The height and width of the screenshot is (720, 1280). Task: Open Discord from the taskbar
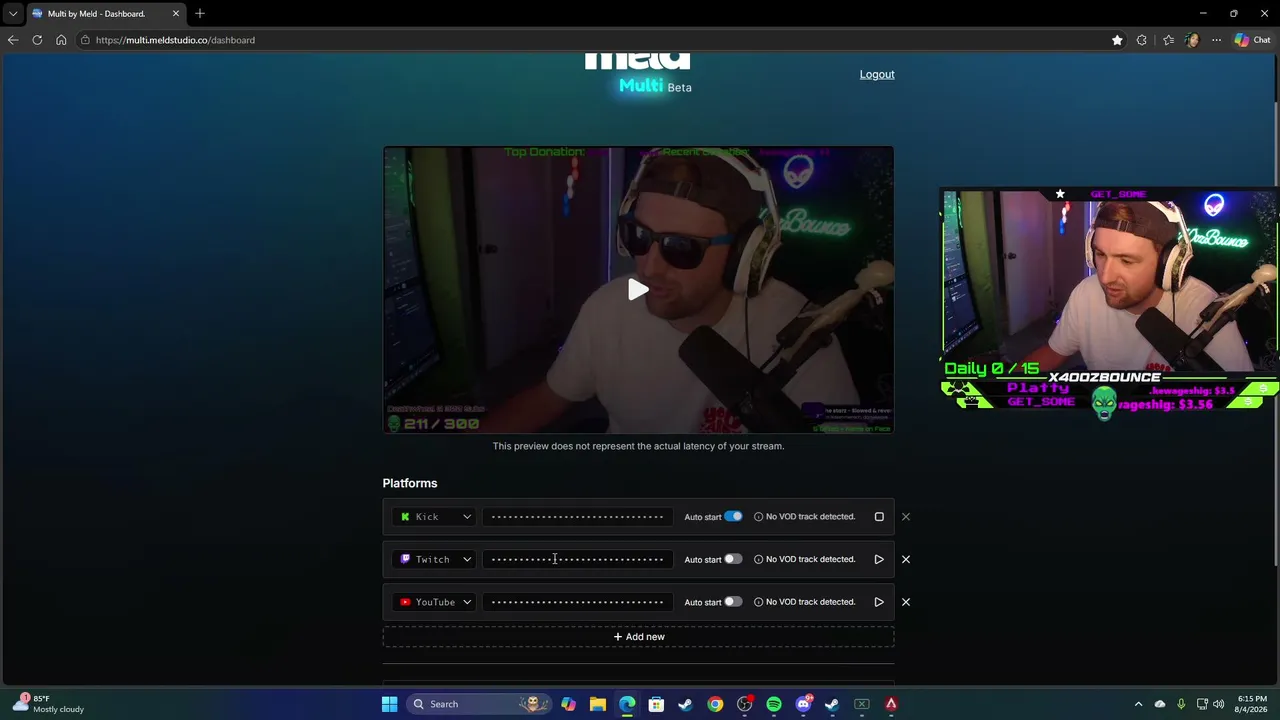point(803,704)
